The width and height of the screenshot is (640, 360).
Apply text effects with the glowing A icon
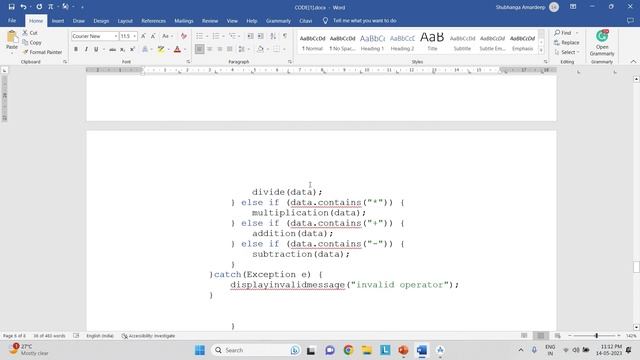click(x=145, y=49)
